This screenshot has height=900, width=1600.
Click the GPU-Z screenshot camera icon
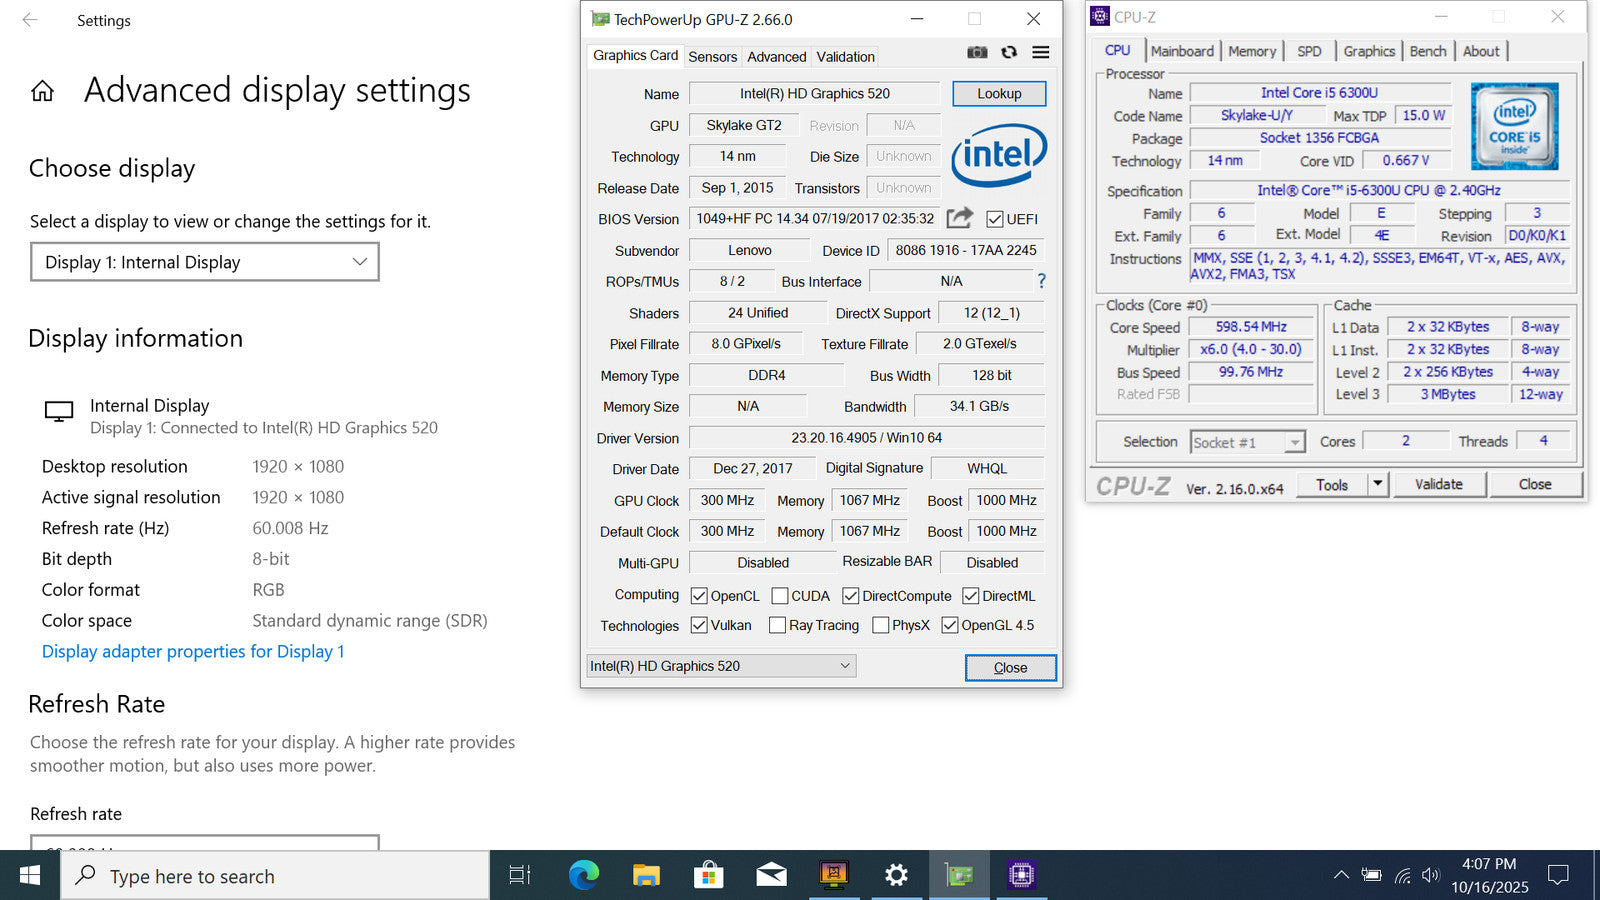(x=977, y=52)
